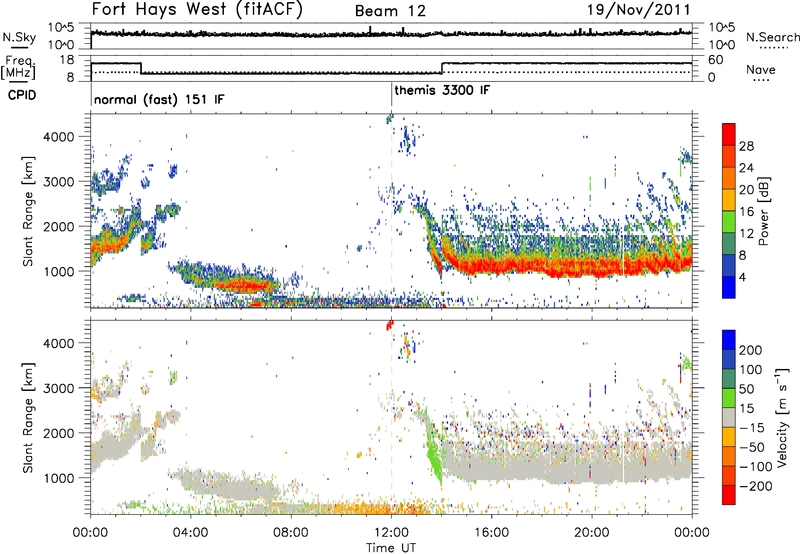Image resolution: width=800 pixels, height=554 pixels.
Task: Click the "-200" velocity colorbar tick
Action: click(x=754, y=486)
